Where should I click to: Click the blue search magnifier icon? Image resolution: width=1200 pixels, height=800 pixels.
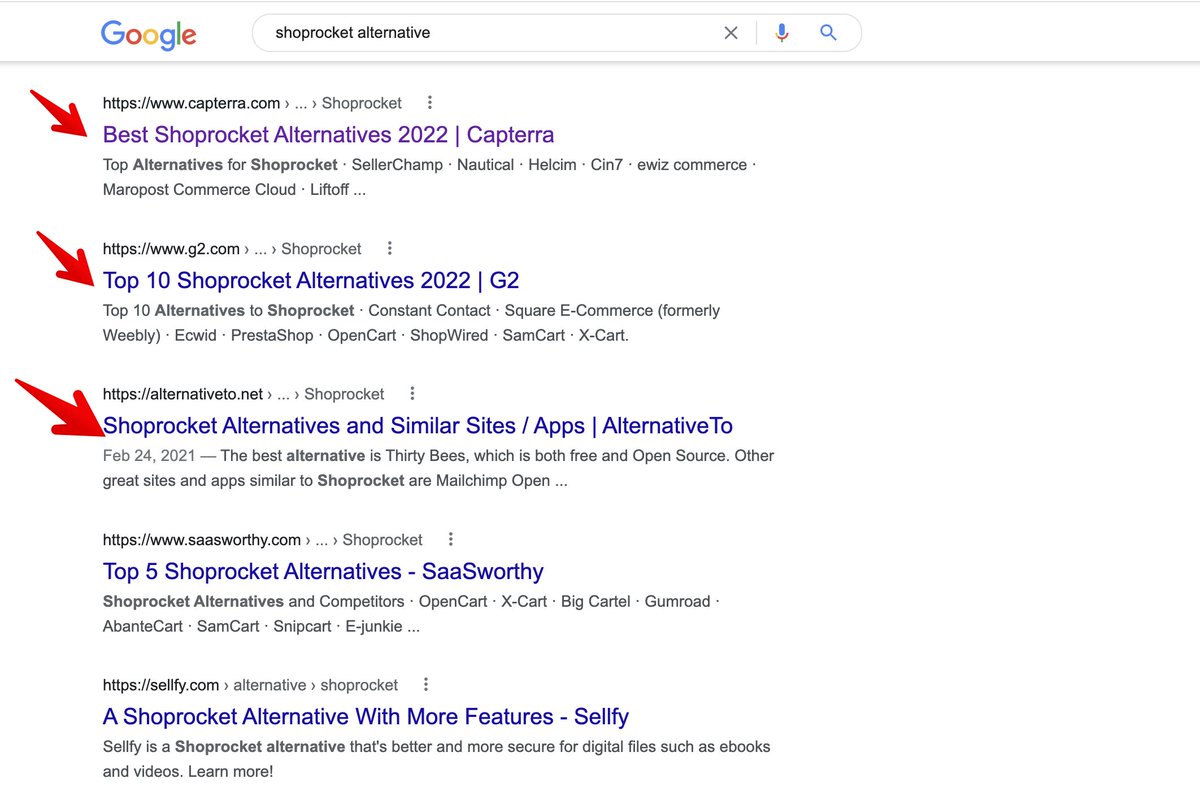(x=828, y=33)
